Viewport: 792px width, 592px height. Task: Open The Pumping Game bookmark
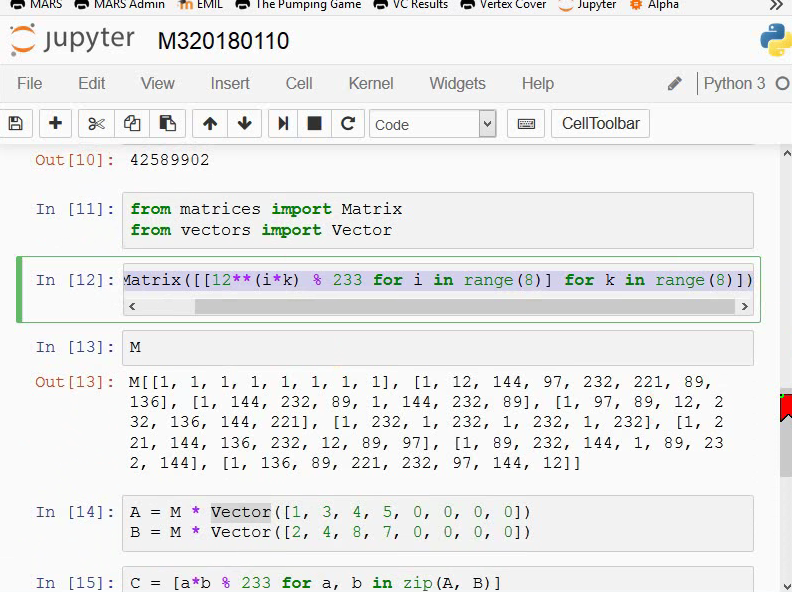pos(299,5)
